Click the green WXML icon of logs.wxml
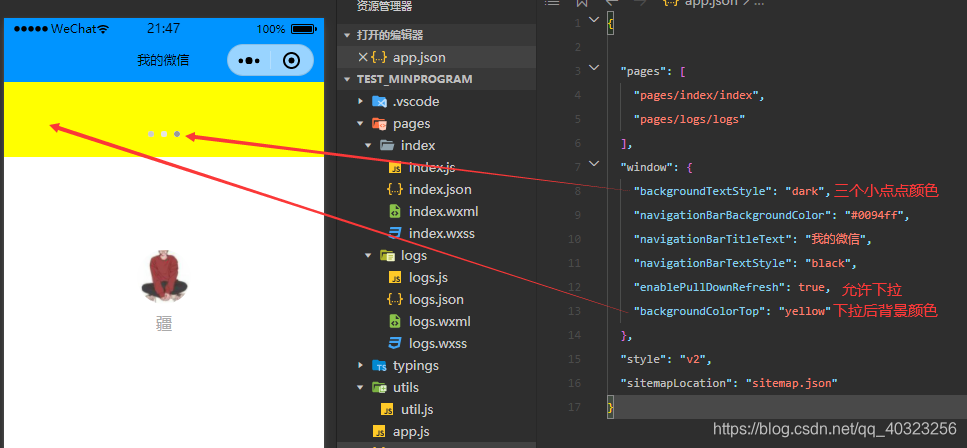The image size is (967, 448). [395, 321]
